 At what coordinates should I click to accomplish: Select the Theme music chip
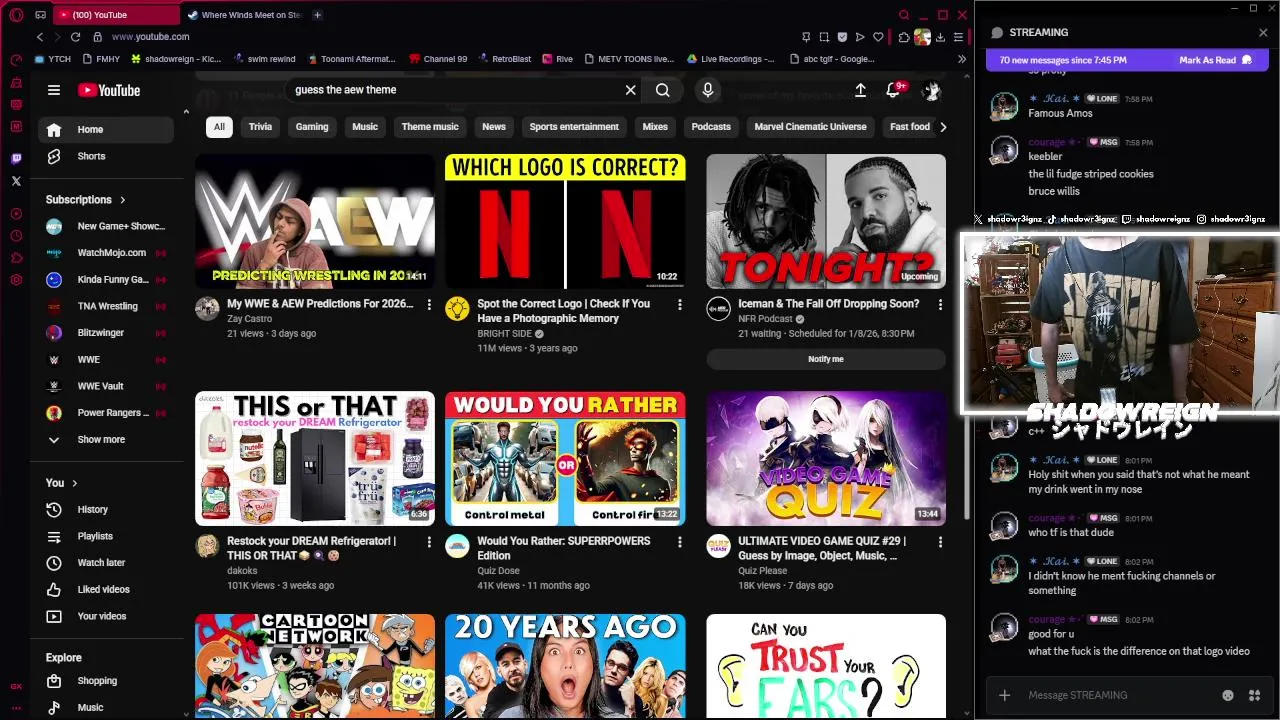[430, 127]
